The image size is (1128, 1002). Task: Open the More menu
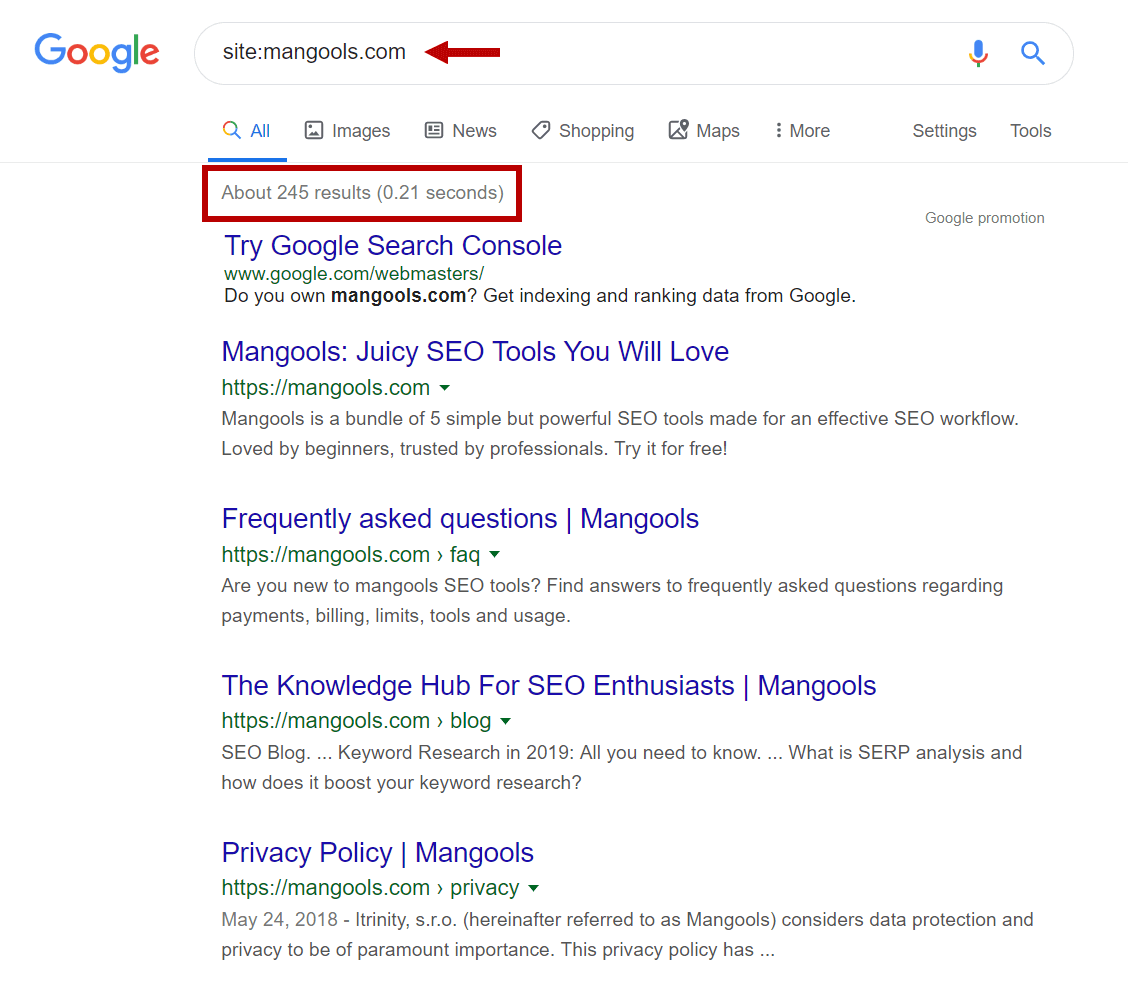pos(802,131)
